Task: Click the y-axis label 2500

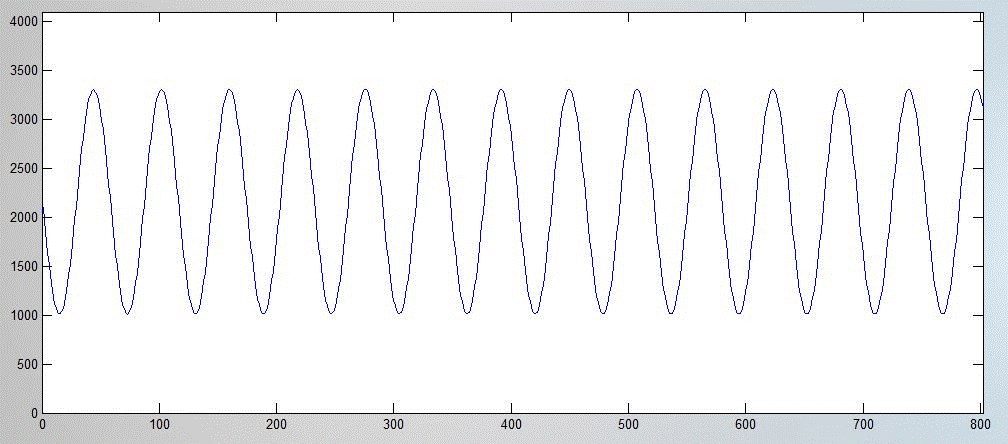Action: [x=24, y=169]
